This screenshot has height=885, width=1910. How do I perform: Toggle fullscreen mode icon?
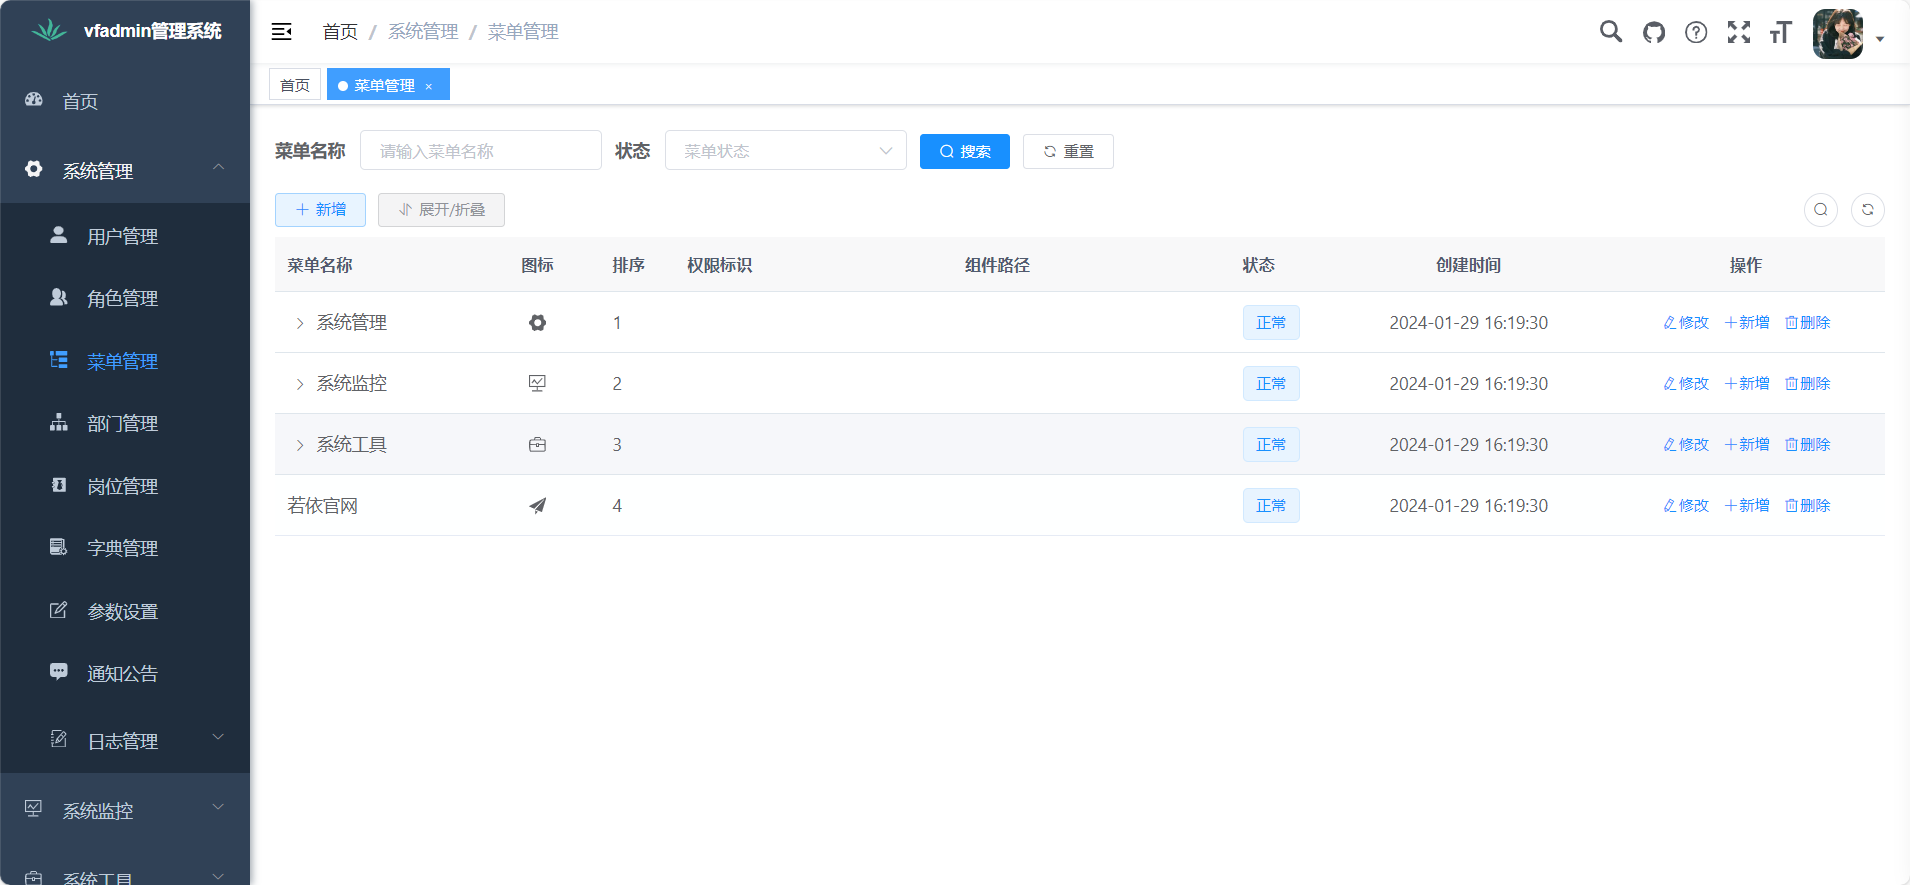click(x=1739, y=32)
